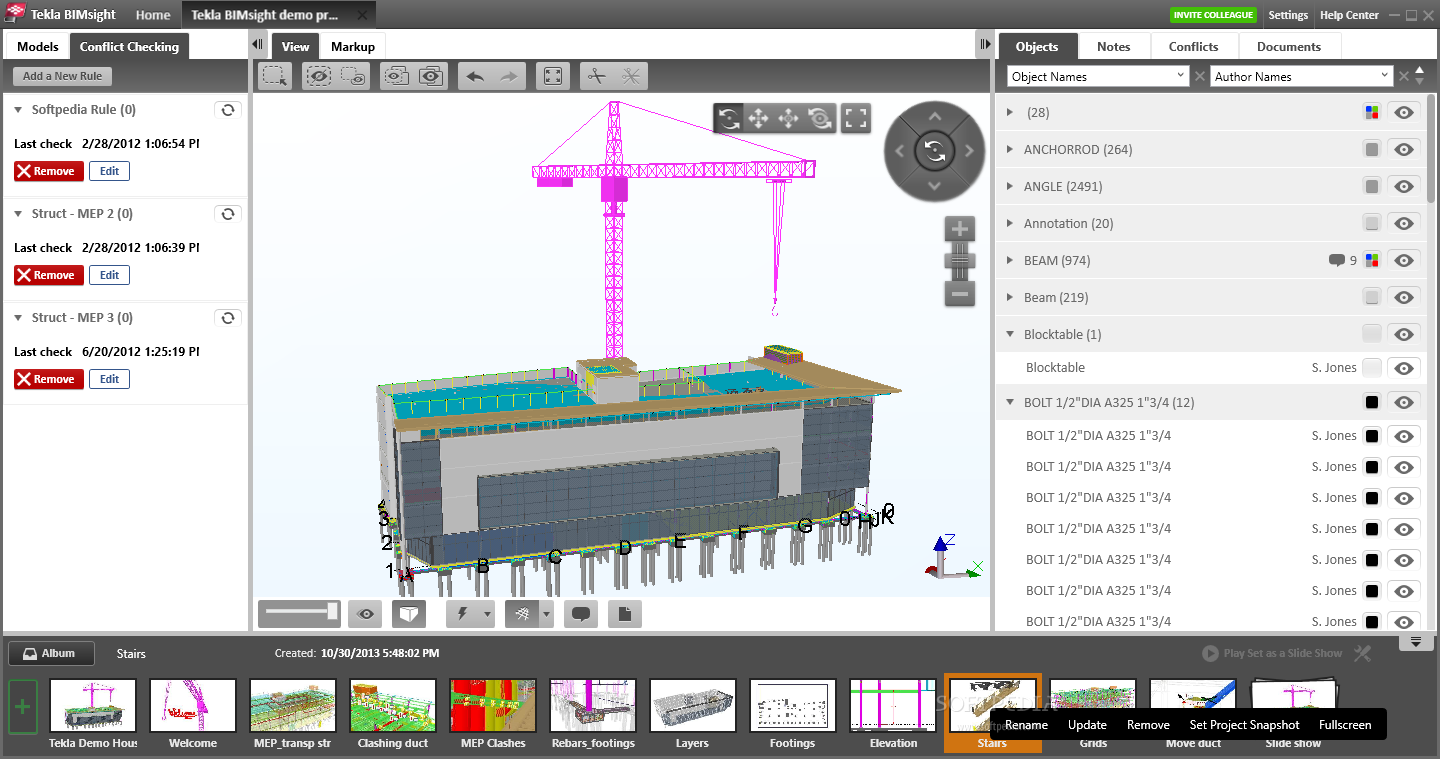Image resolution: width=1440 pixels, height=759 pixels.
Task: Expand the BEAM (974) group
Action: (1010, 261)
